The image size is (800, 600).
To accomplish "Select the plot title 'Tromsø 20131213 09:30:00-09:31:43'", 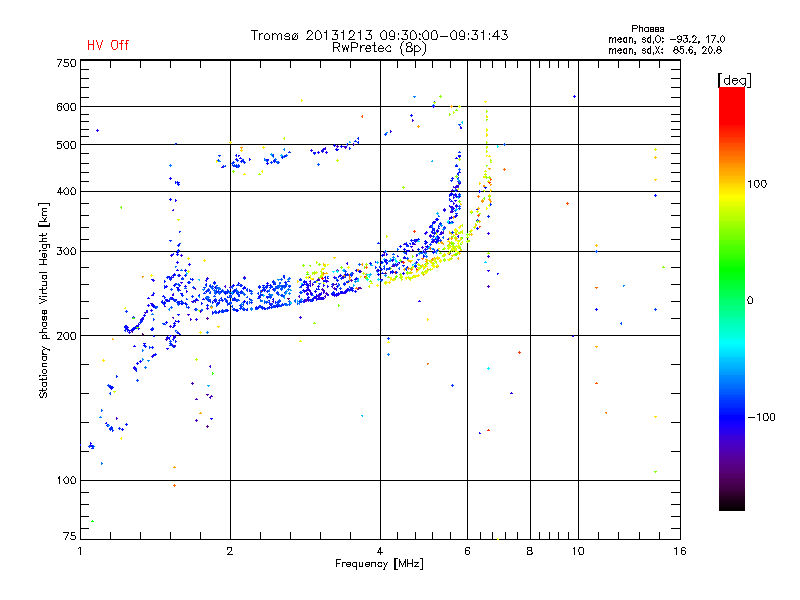I will click(x=380, y=35).
